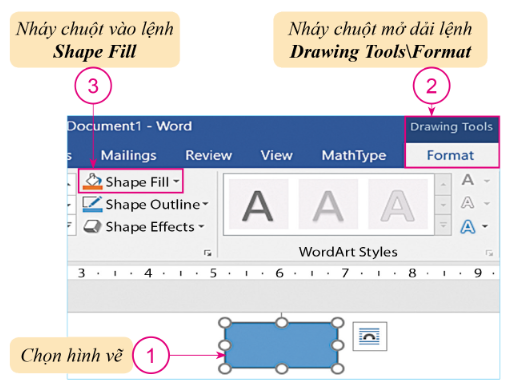Expand the Shape Outline dropdown arrow
510x386 pixels.
click(x=205, y=204)
